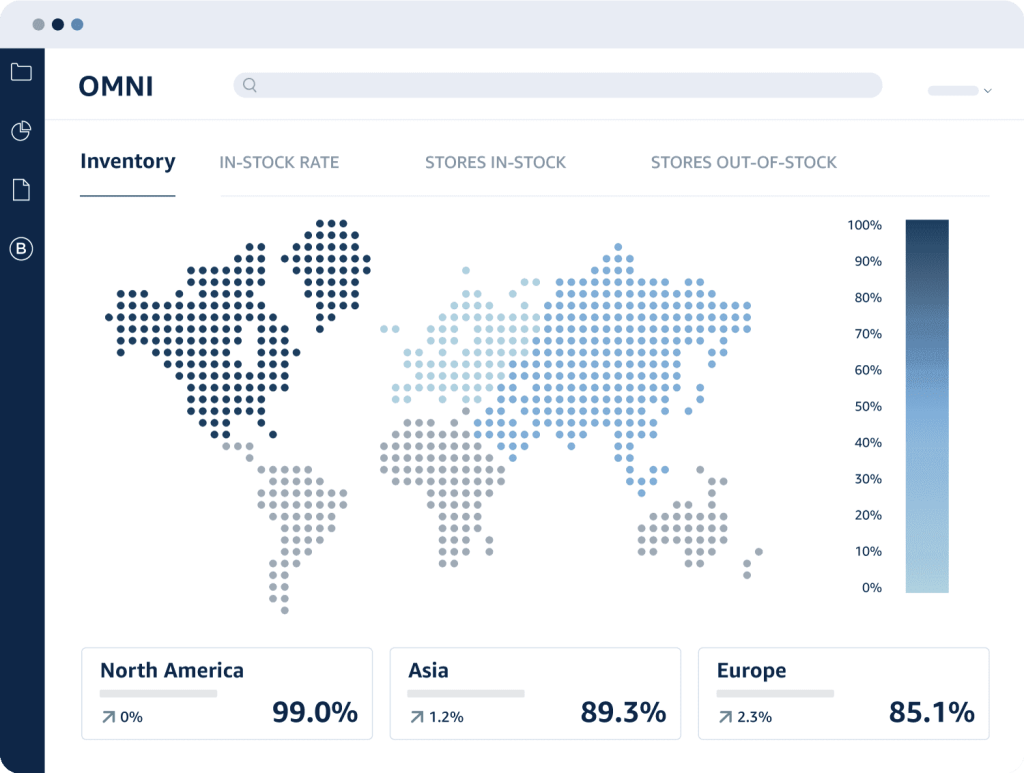
Task: Expand the account dropdown chevron
Action: 987,91
